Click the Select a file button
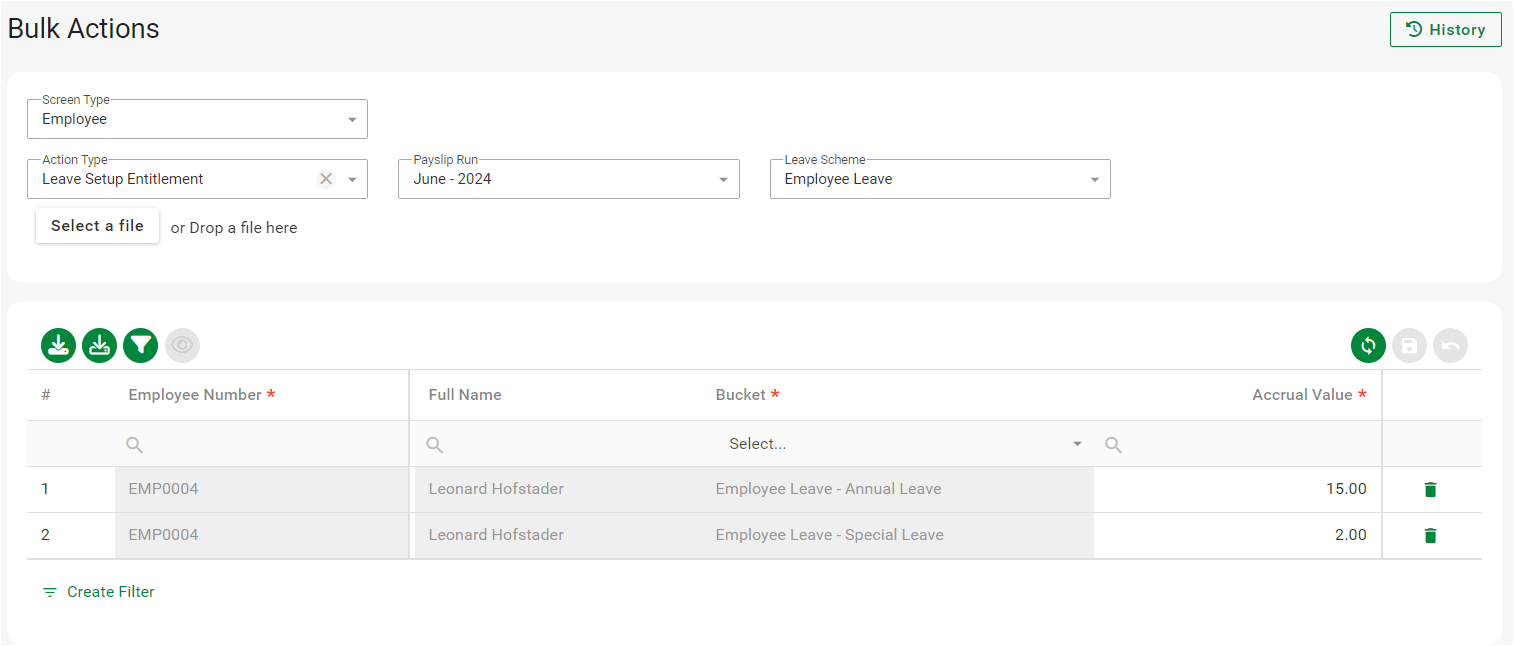This screenshot has width=1514, height=646. click(97, 226)
